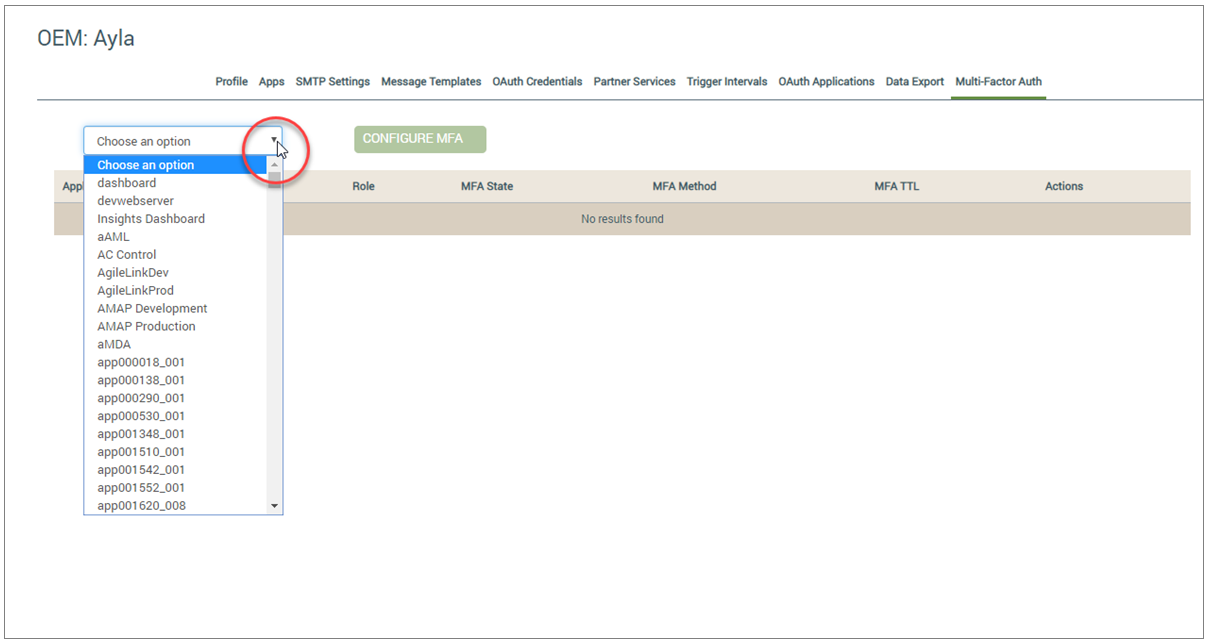Pick devwebserver in the dropdown list
Viewport: 1209px width, 643px height.
(x=175, y=201)
